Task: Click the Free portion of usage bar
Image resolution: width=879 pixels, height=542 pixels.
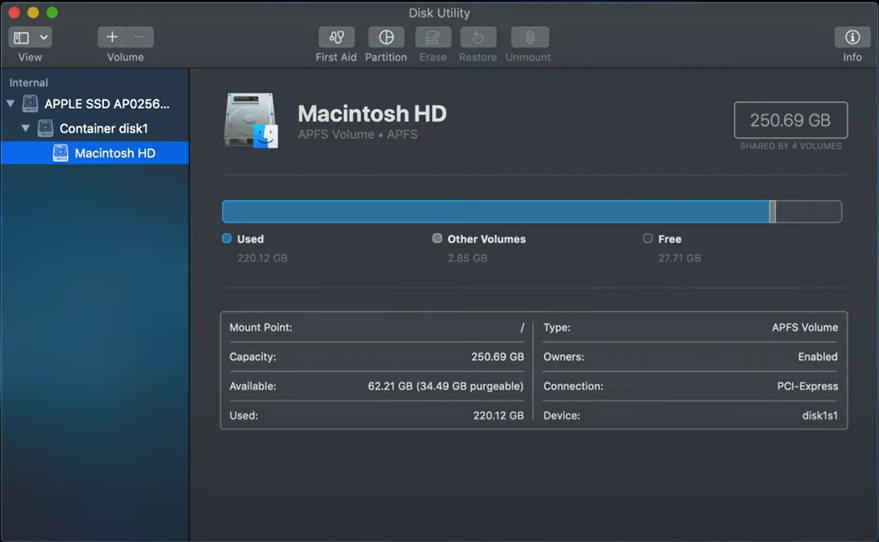Action: tap(809, 212)
